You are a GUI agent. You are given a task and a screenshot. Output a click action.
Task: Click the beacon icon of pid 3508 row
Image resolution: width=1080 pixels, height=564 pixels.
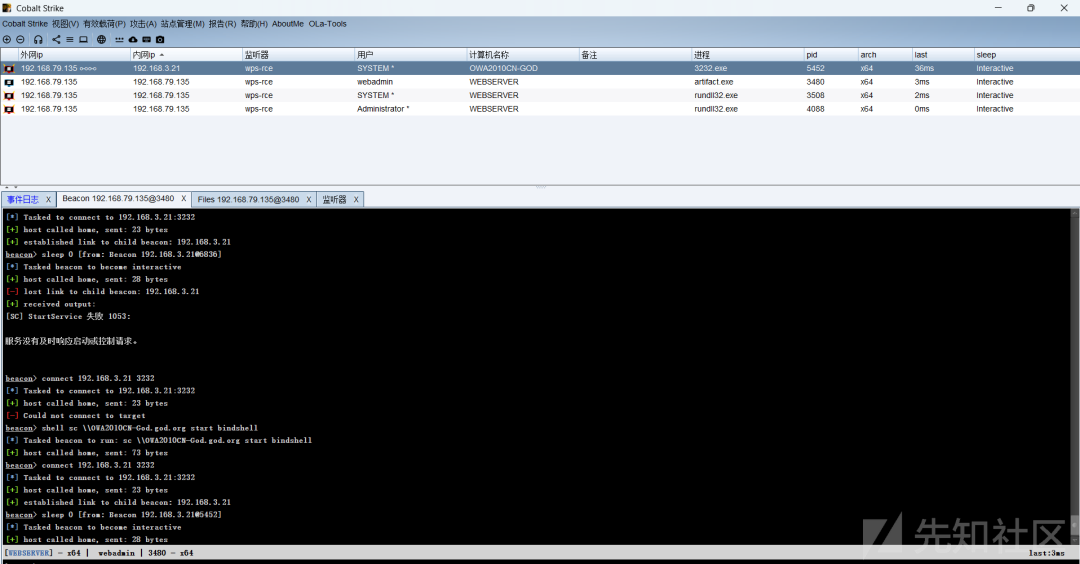[x=9, y=96]
